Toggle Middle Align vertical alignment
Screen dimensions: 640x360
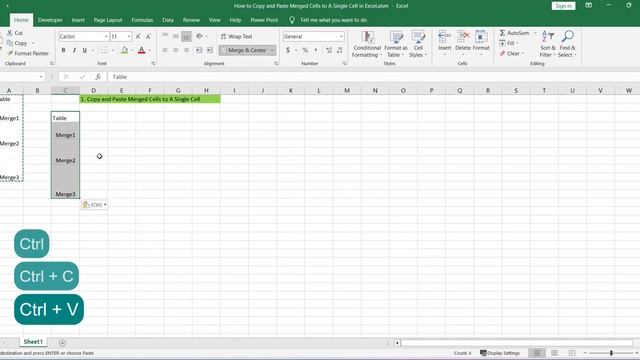176,36
